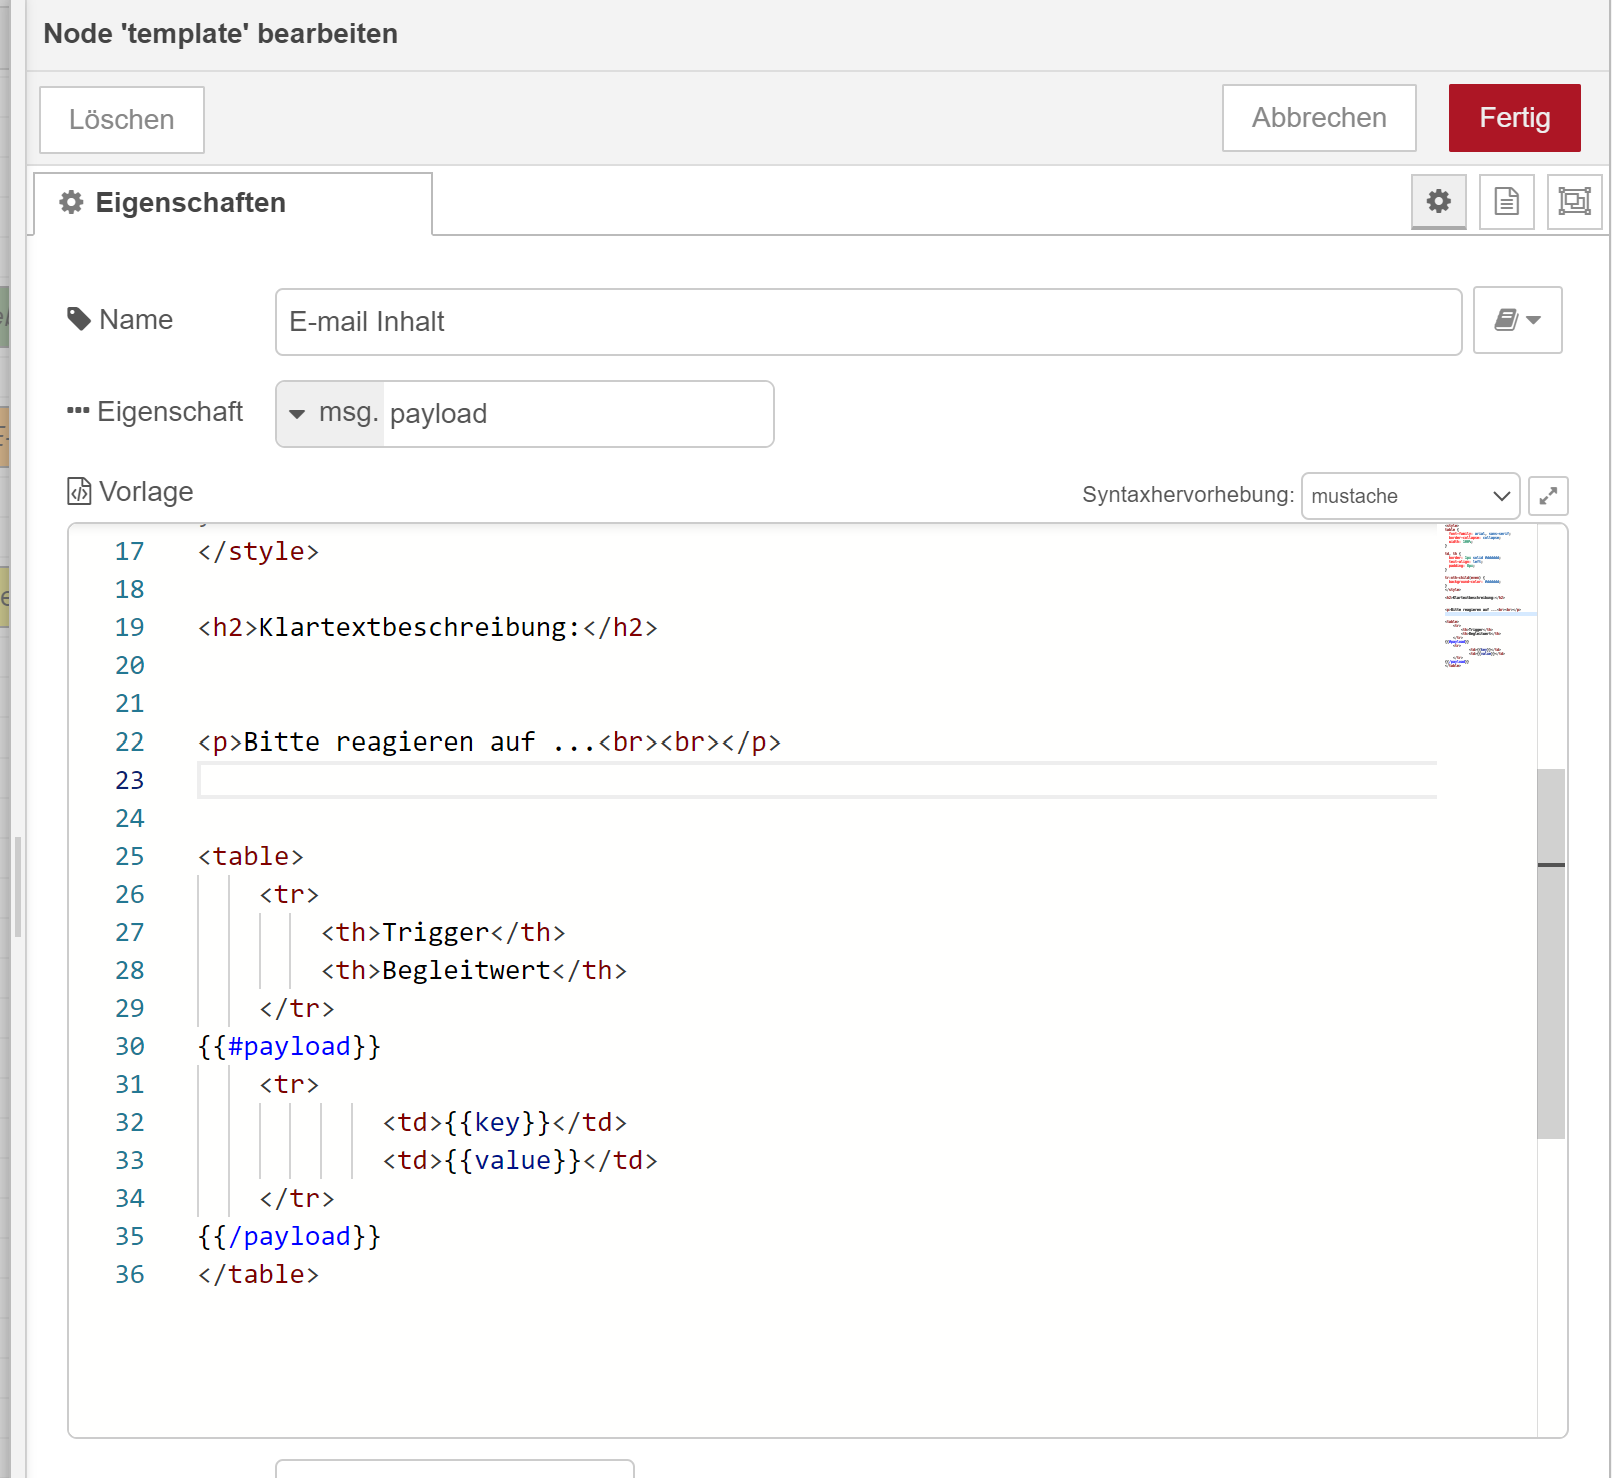Click line number 17 in editor gutter
This screenshot has width=1612, height=1478.
[x=129, y=551]
